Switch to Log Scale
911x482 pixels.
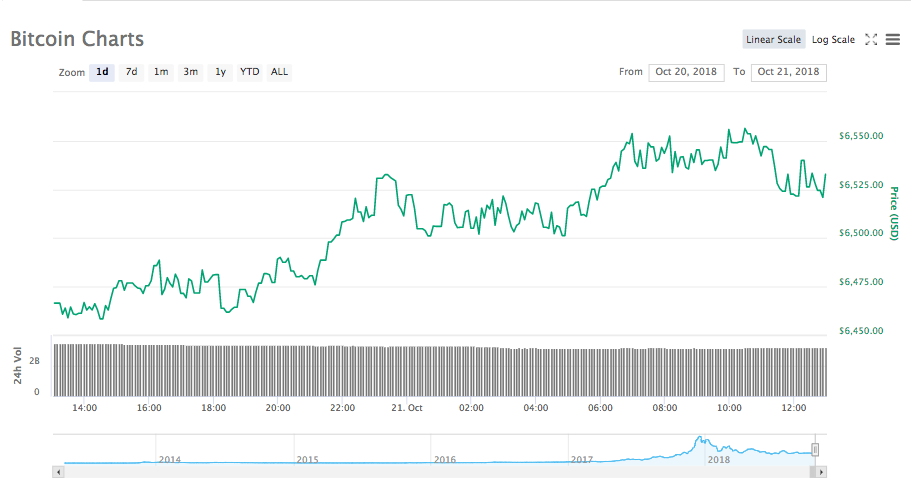(x=833, y=39)
